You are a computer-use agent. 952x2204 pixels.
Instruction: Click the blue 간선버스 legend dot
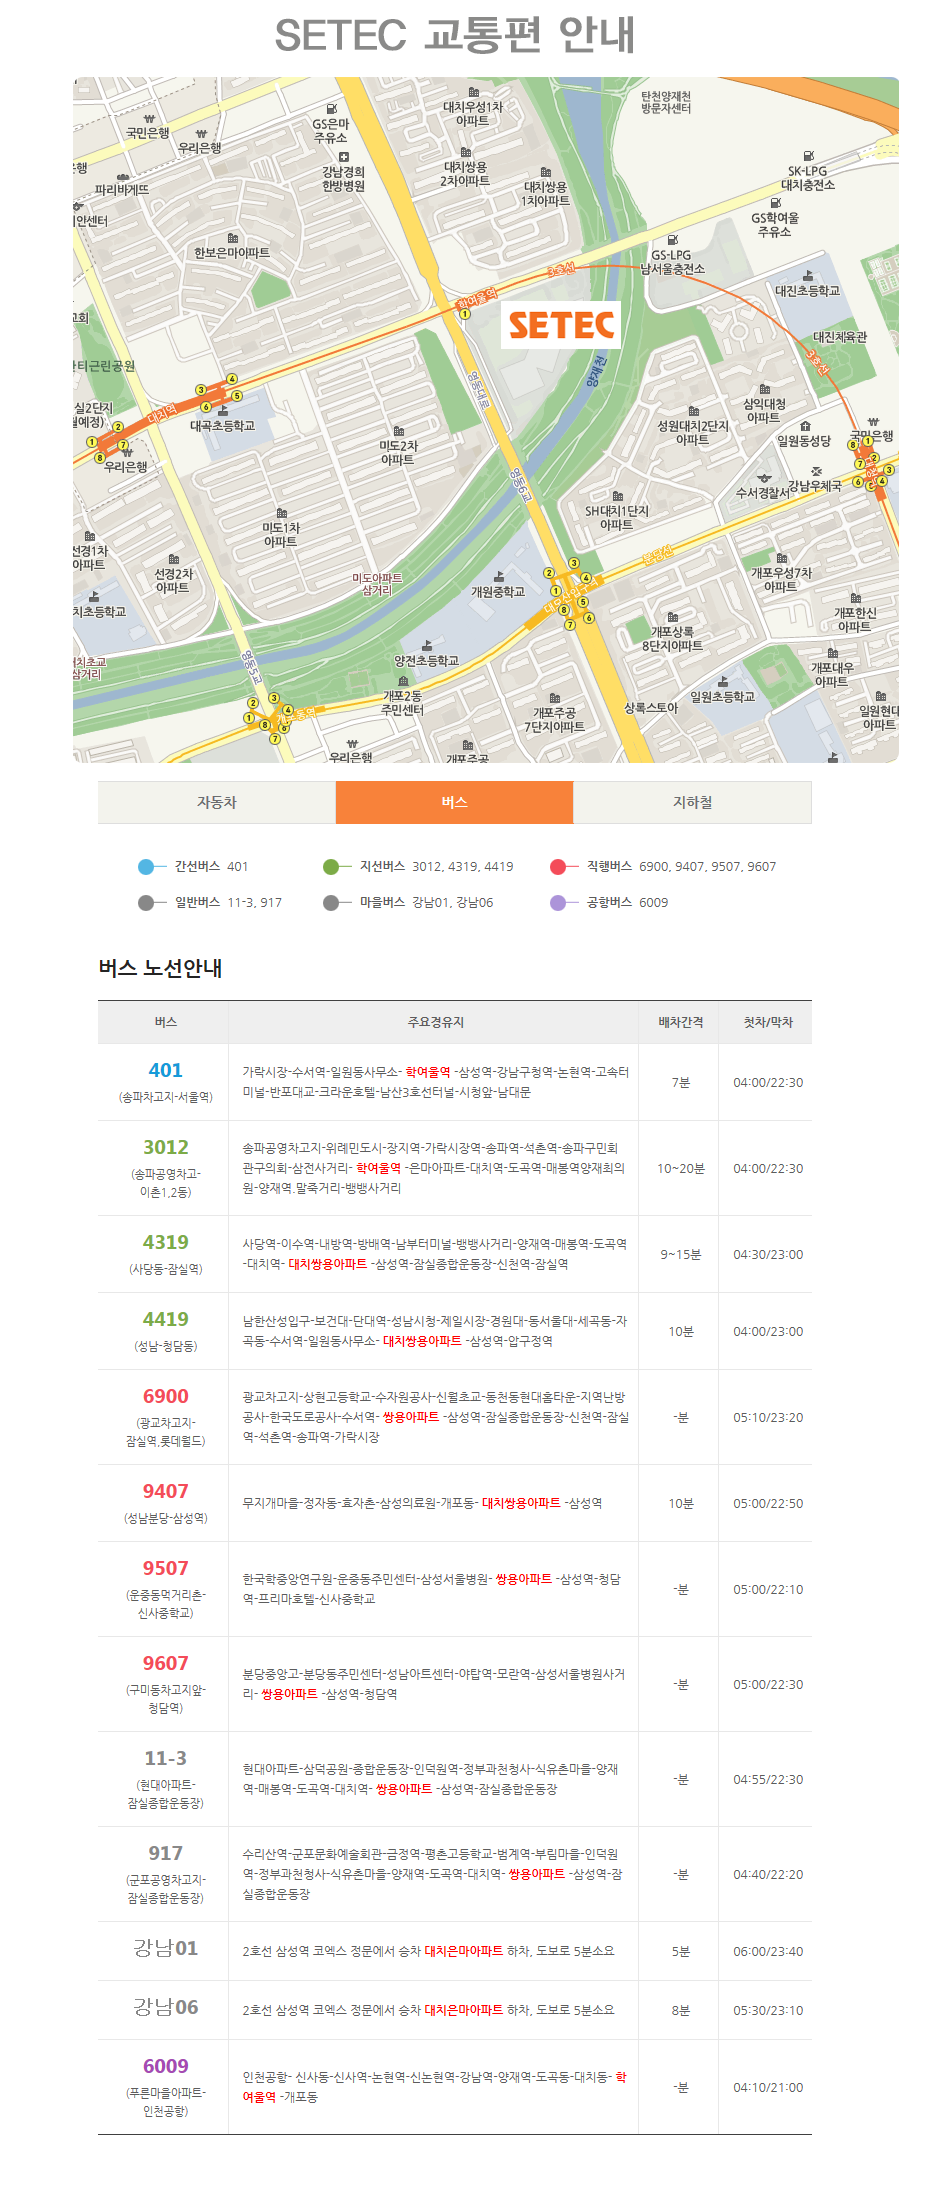(x=147, y=867)
